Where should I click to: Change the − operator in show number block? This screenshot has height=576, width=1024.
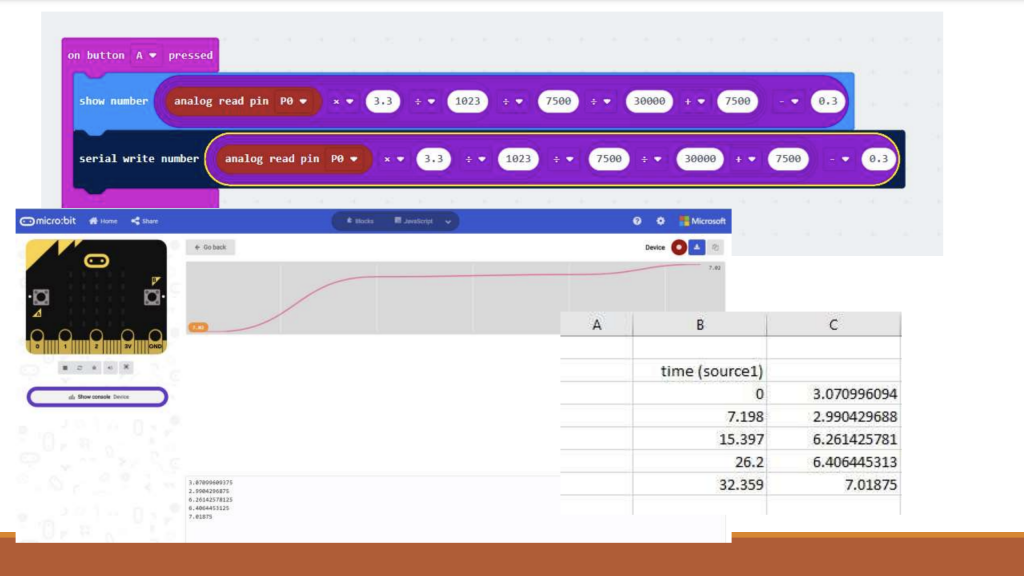click(x=788, y=101)
